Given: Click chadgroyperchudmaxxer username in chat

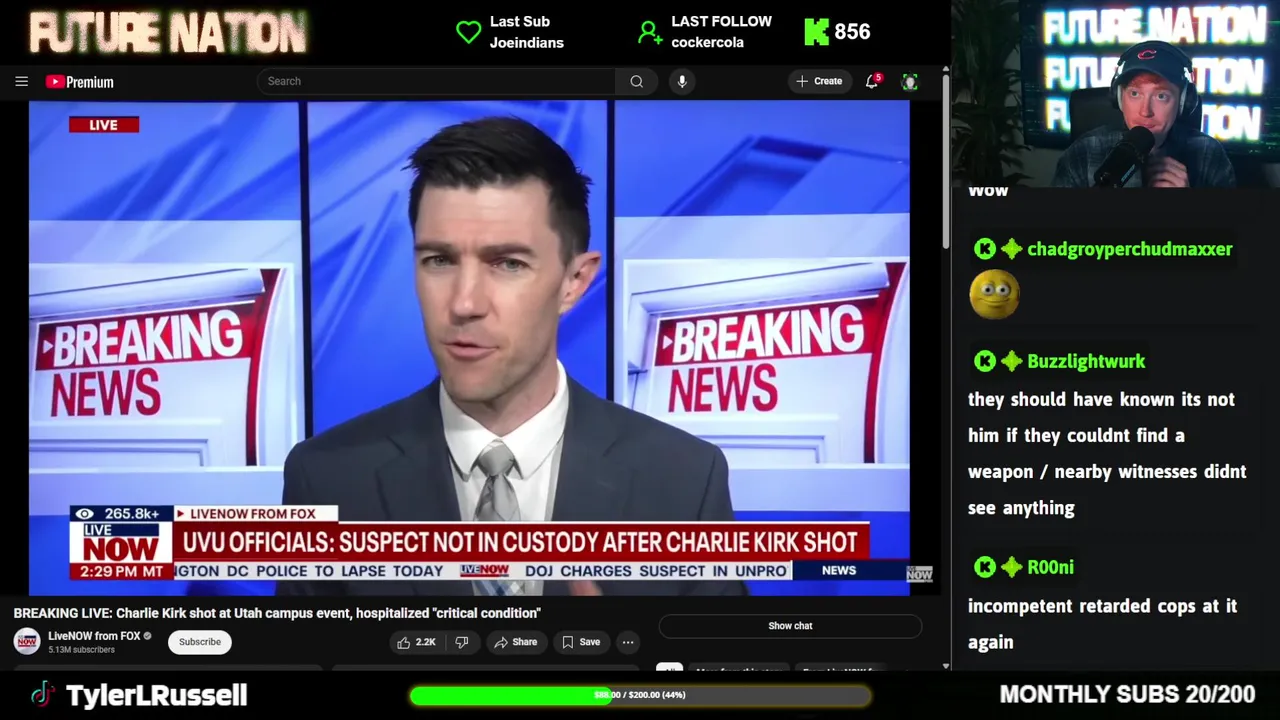Looking at the screenshot, I should (1130, 249).
